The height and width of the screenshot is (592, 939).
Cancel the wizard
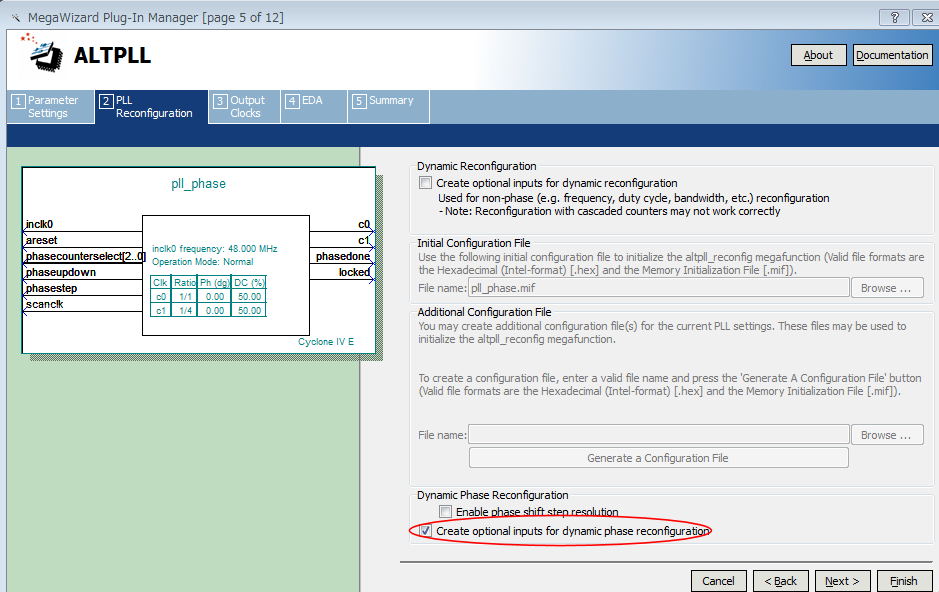[x=719, y=581]
